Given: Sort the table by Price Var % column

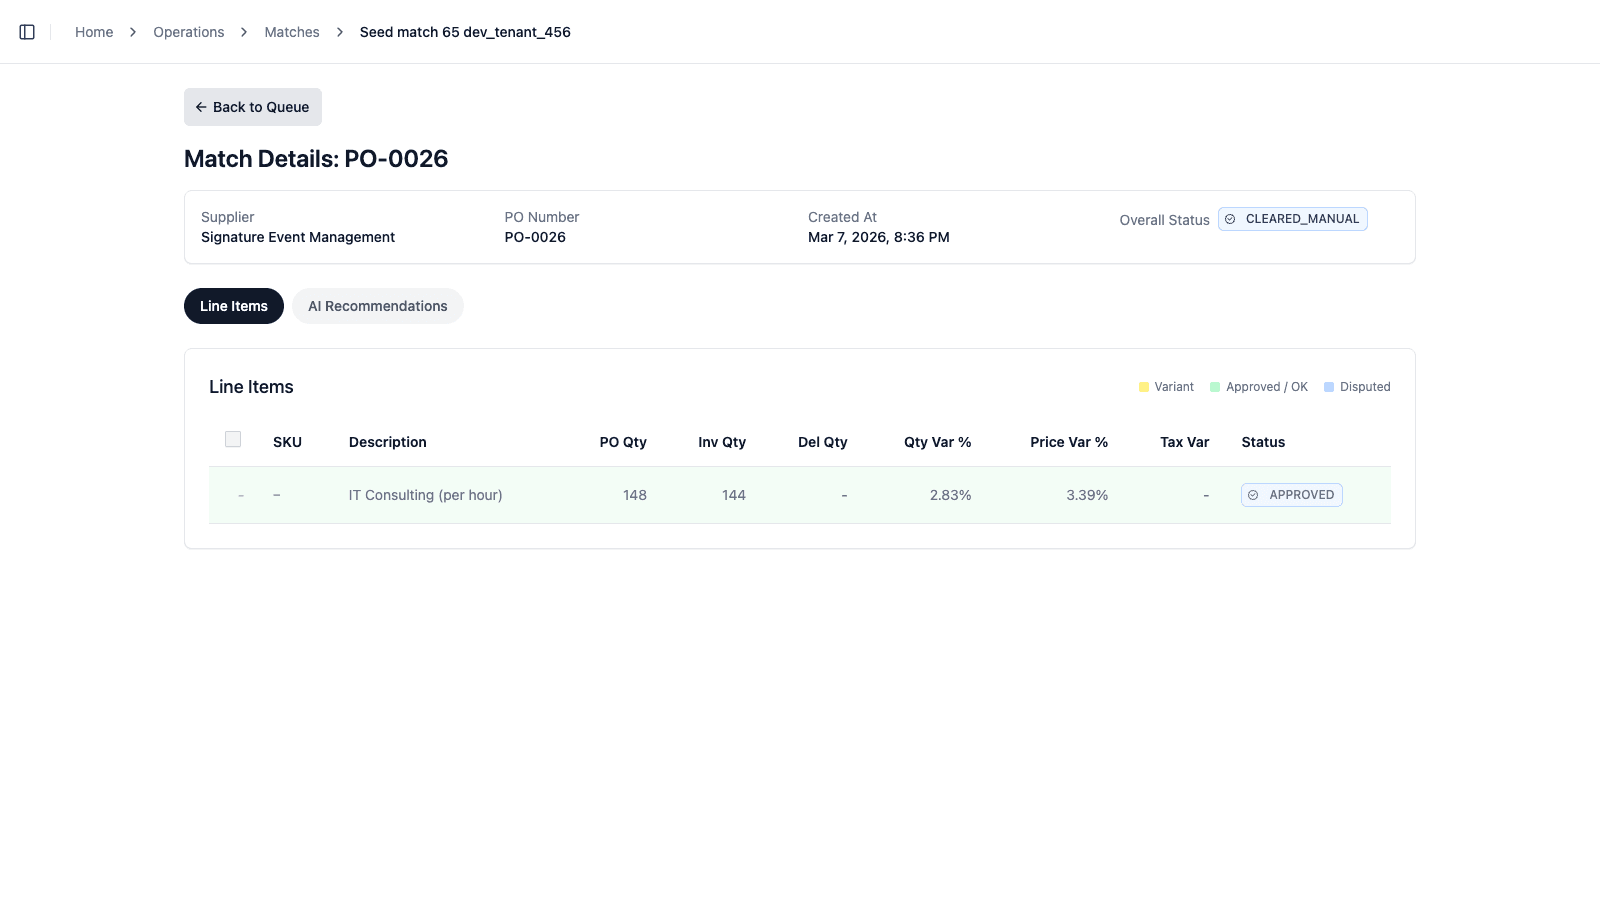Looking at the screenshot, I should (1069, 442).
